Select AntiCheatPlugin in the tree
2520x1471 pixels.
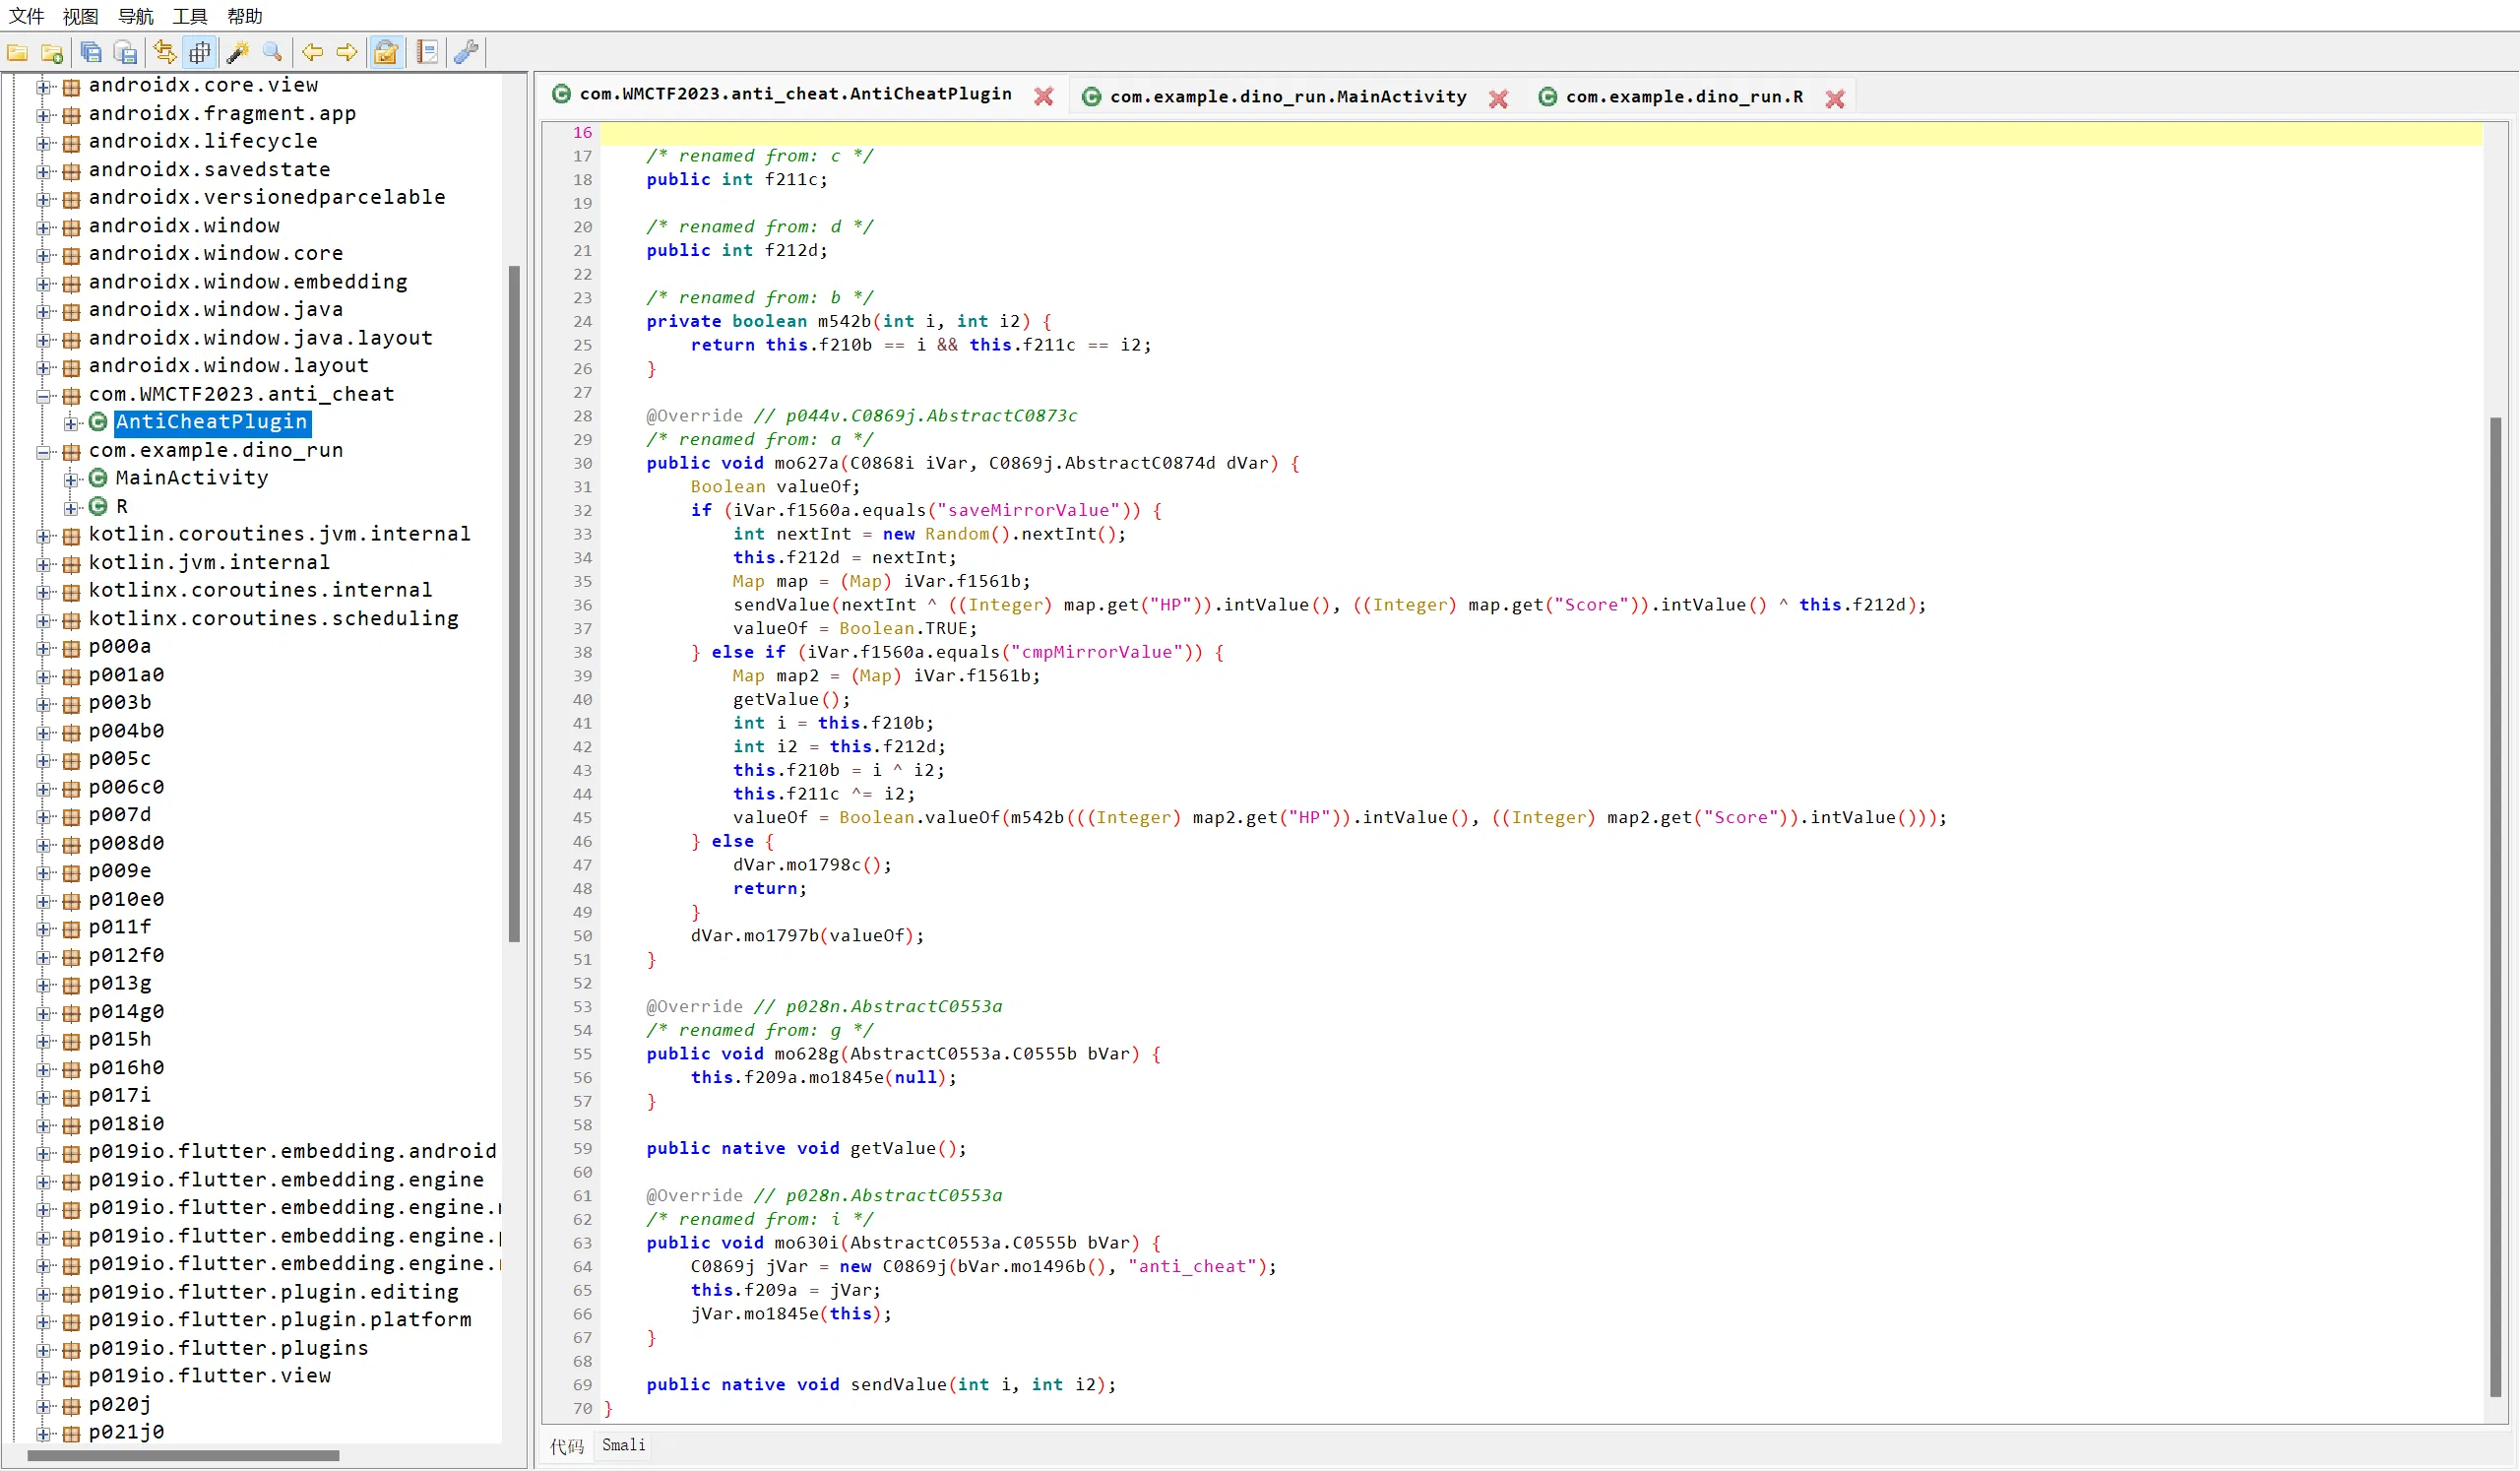coord(212,422)
